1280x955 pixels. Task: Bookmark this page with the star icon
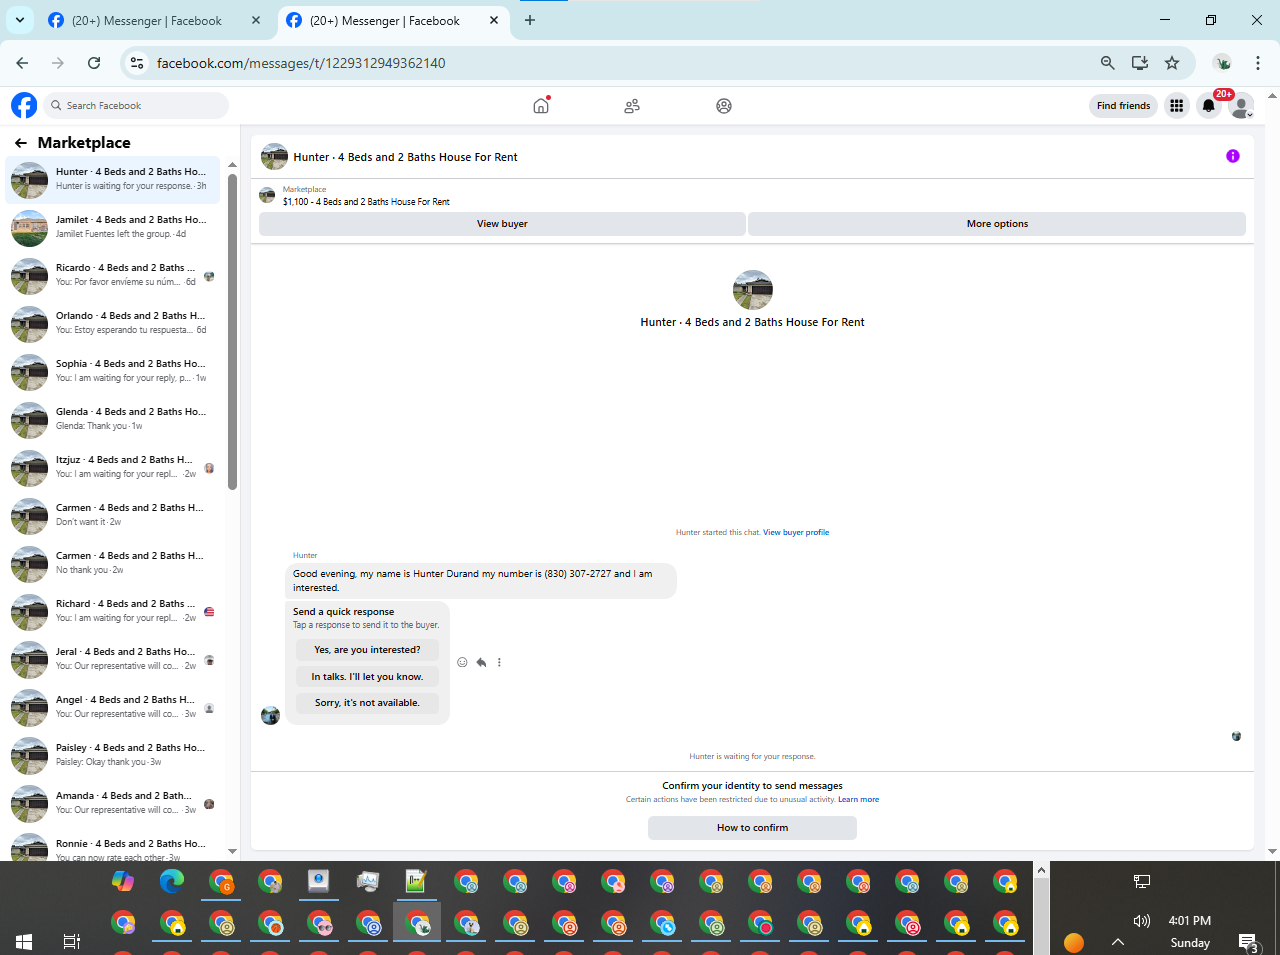pyautogui.click(x=1172, y=63)
